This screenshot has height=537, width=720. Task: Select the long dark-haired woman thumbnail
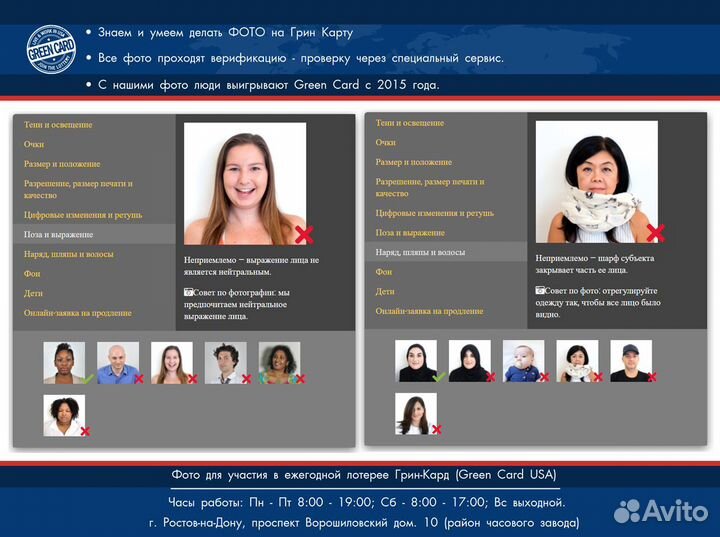(416, 413)
